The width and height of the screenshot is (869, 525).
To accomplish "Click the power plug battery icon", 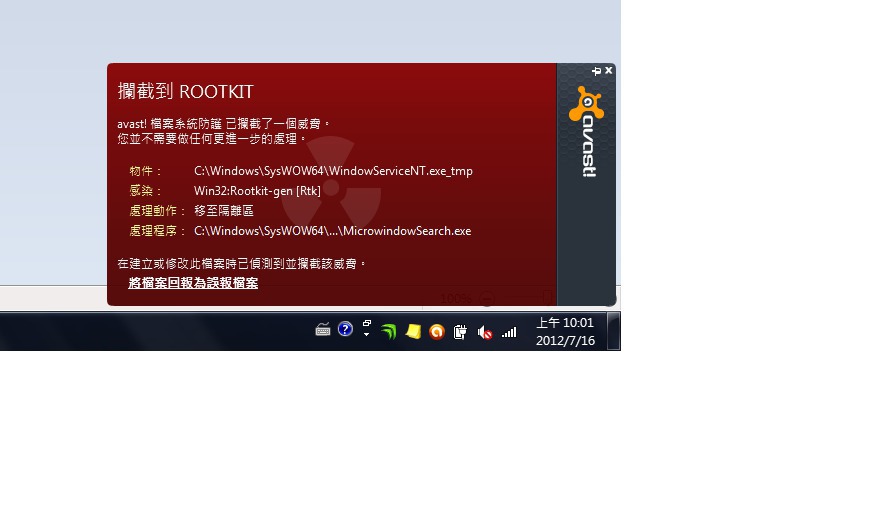I will pos(460,332).
